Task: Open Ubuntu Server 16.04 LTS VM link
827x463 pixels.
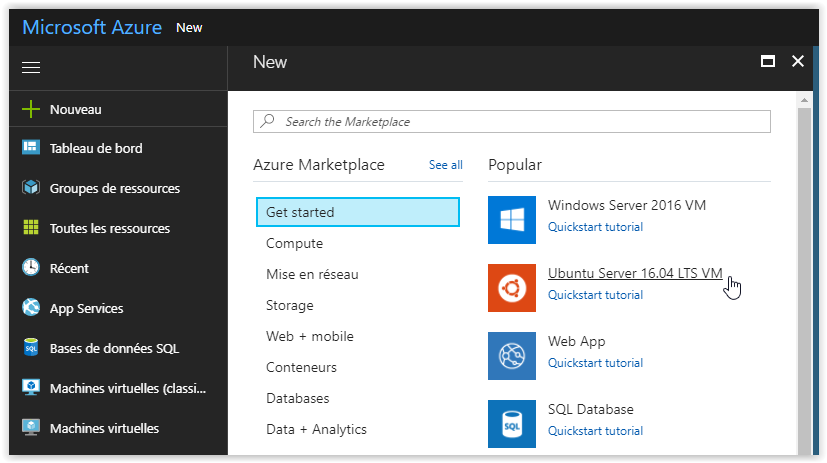Action: pyautogui.click(x=634, y=273)
